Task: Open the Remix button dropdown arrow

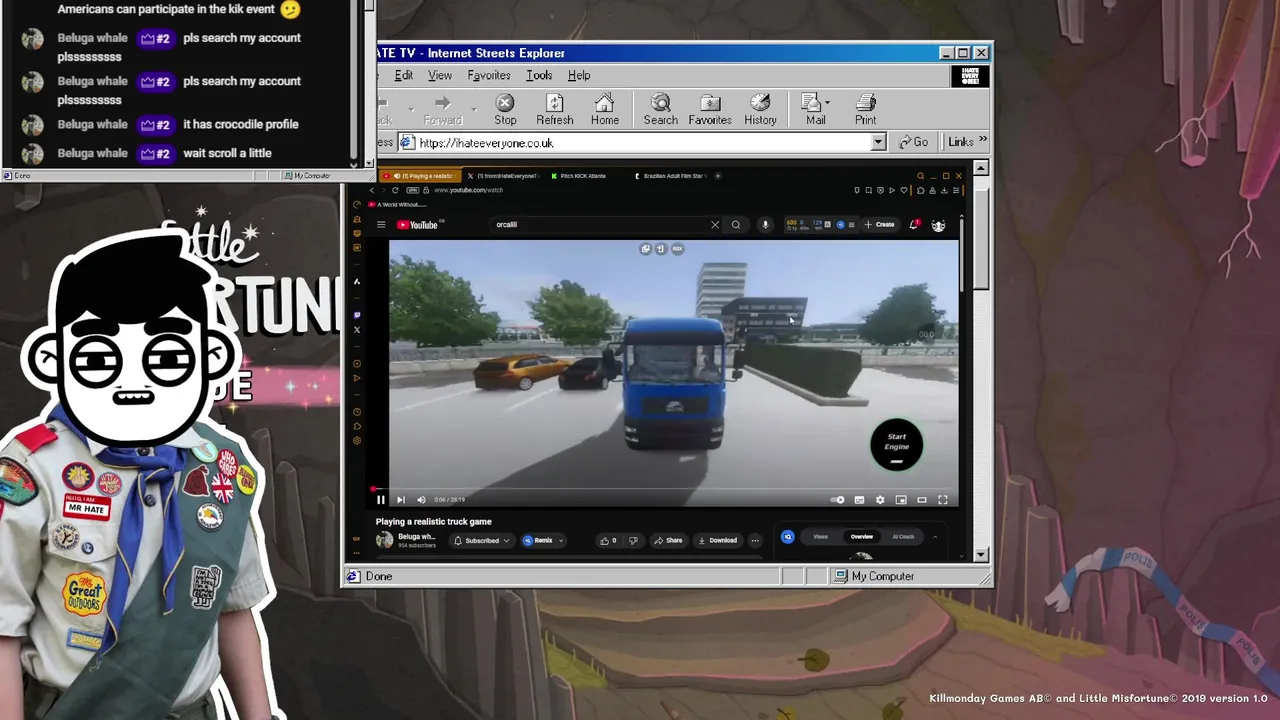Action: click(560, 540)
